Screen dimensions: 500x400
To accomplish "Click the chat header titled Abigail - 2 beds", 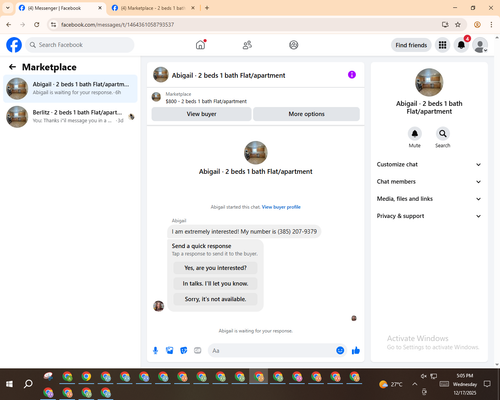I will pyautogui.click(x=228, y=75).
